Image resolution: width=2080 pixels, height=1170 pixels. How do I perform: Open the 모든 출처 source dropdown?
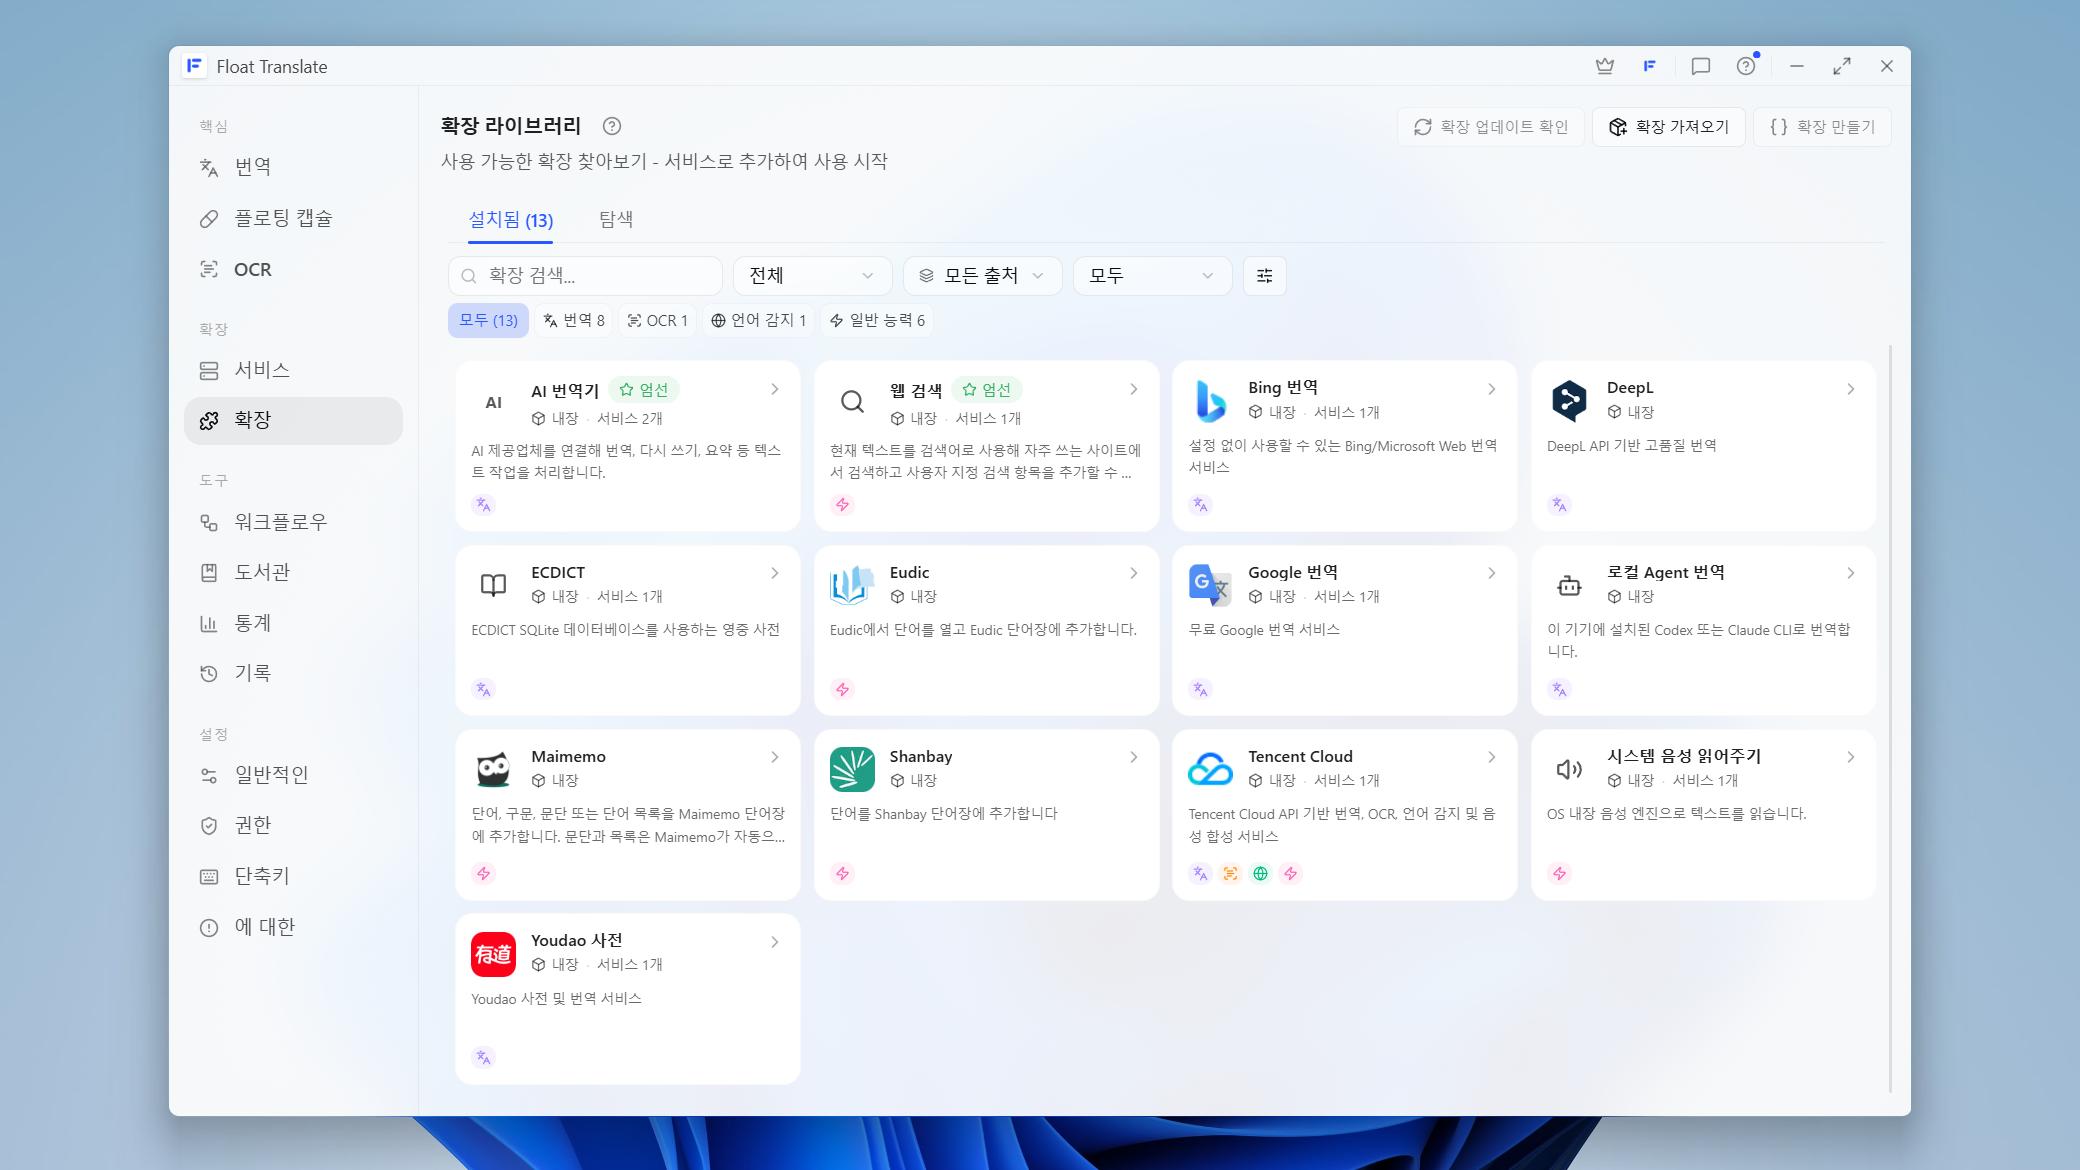pos(982,276)
